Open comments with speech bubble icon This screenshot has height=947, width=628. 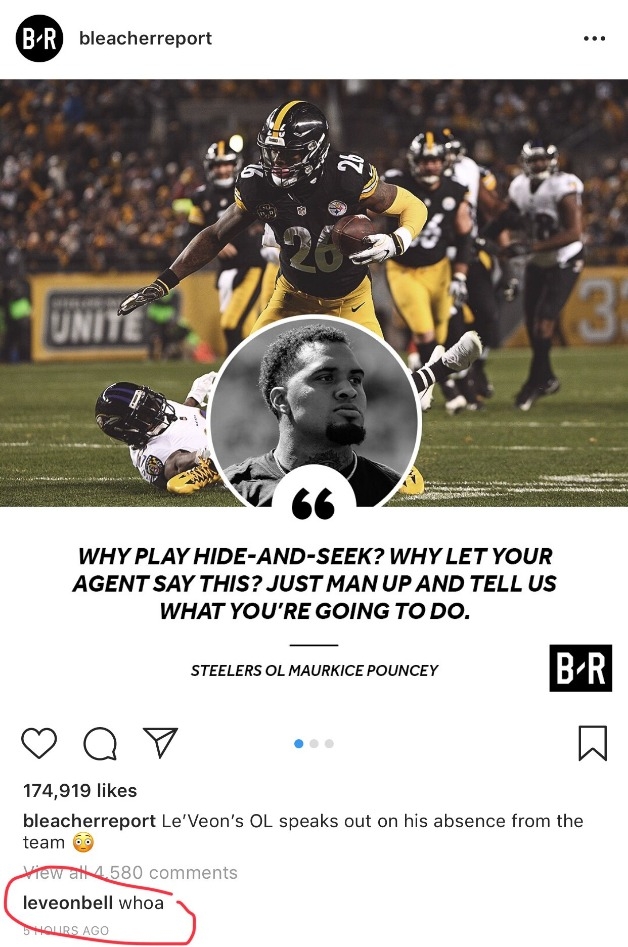100,743
